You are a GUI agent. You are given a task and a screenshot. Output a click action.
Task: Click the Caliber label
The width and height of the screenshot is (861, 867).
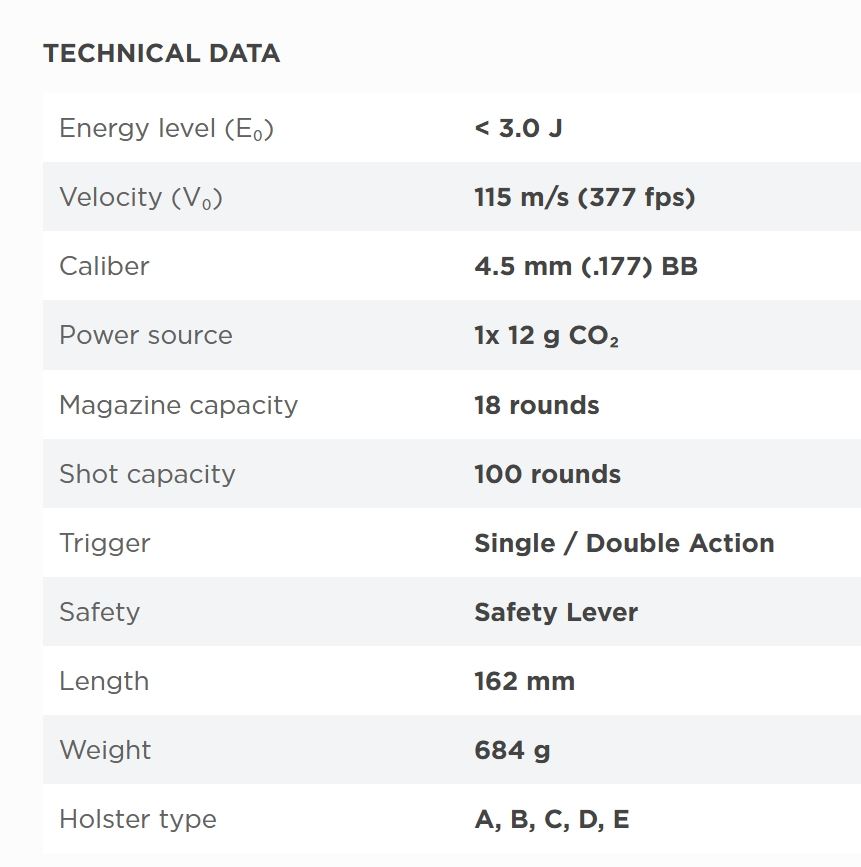coord(104,266)
